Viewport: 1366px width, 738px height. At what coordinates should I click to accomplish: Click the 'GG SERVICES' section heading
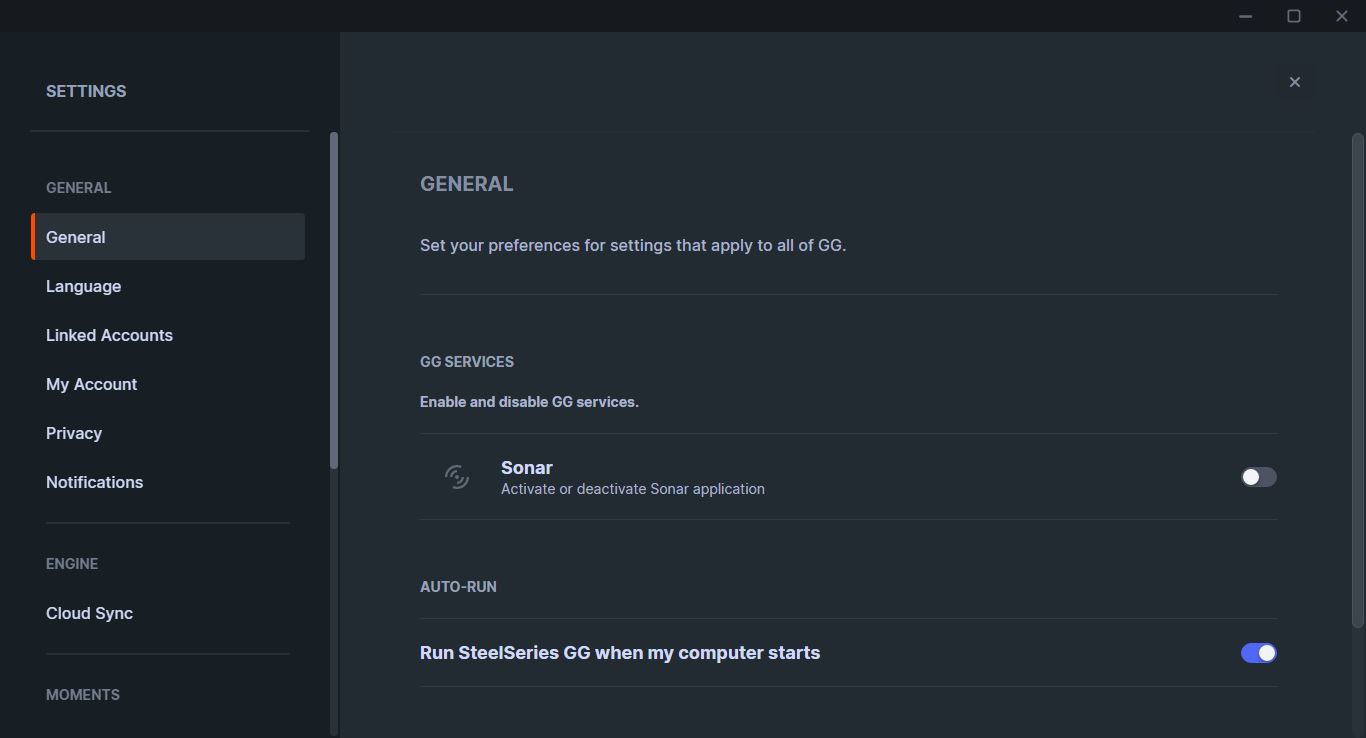tap(467, 362)
